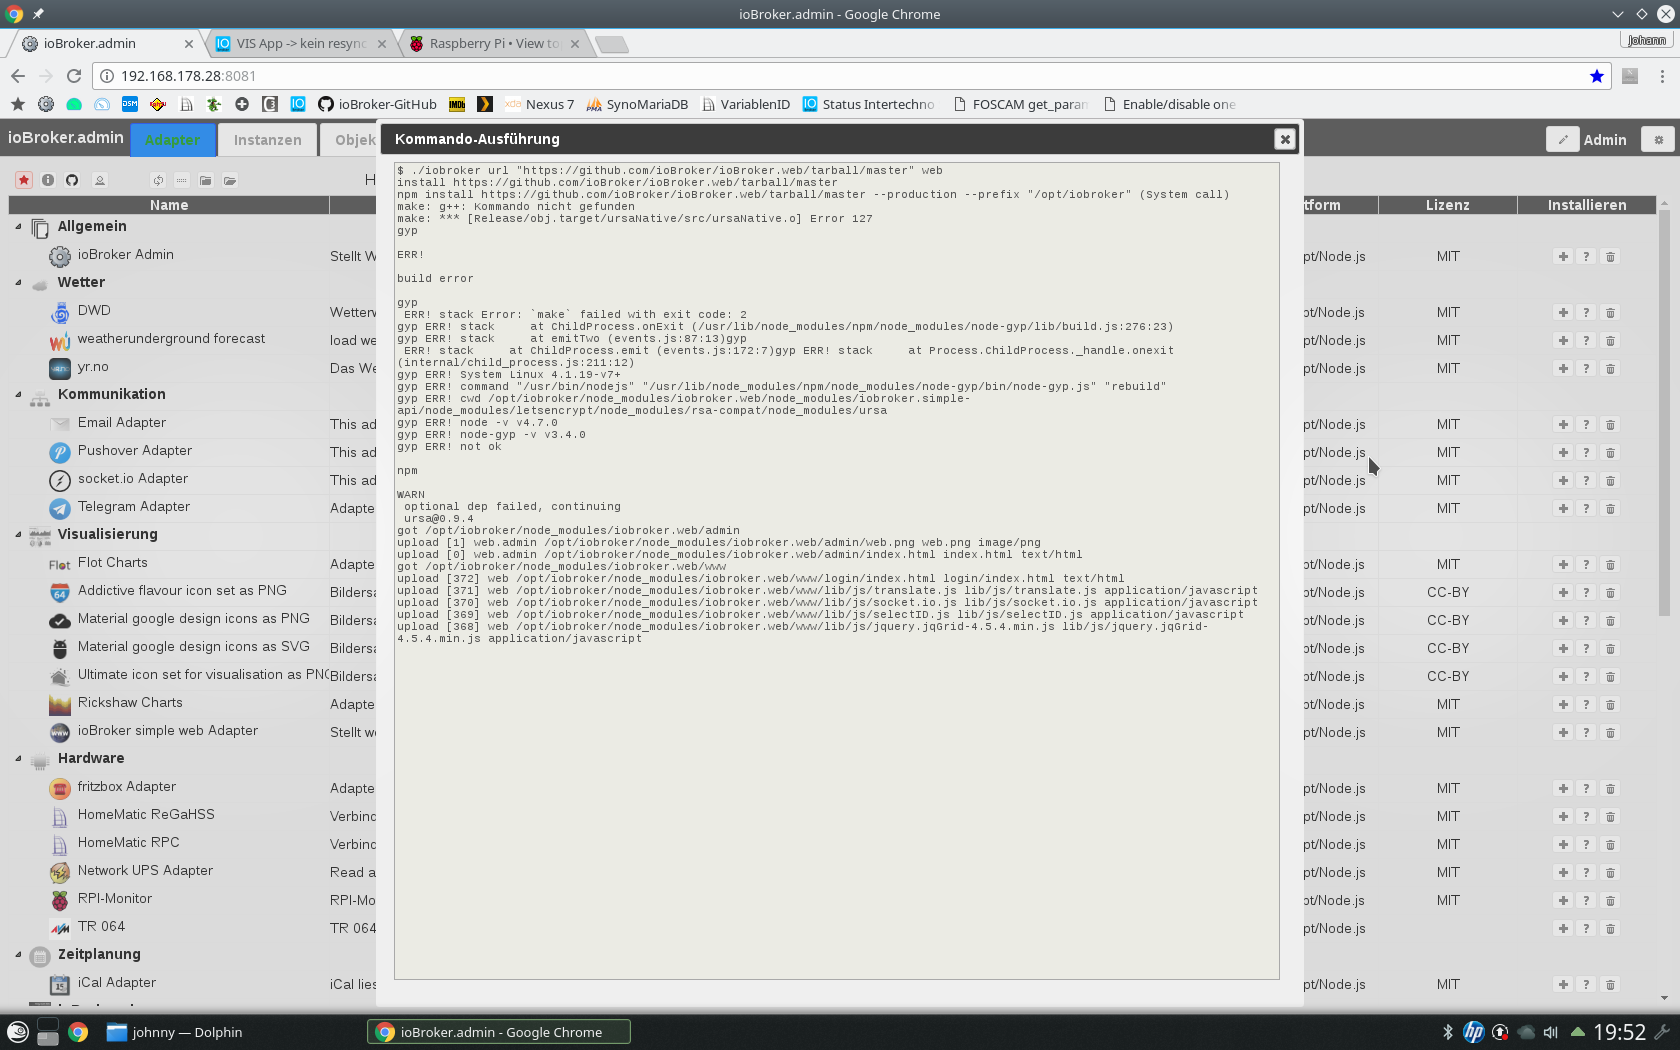
Task: Switch to the Objekte tab
Action: click(350, 140)
